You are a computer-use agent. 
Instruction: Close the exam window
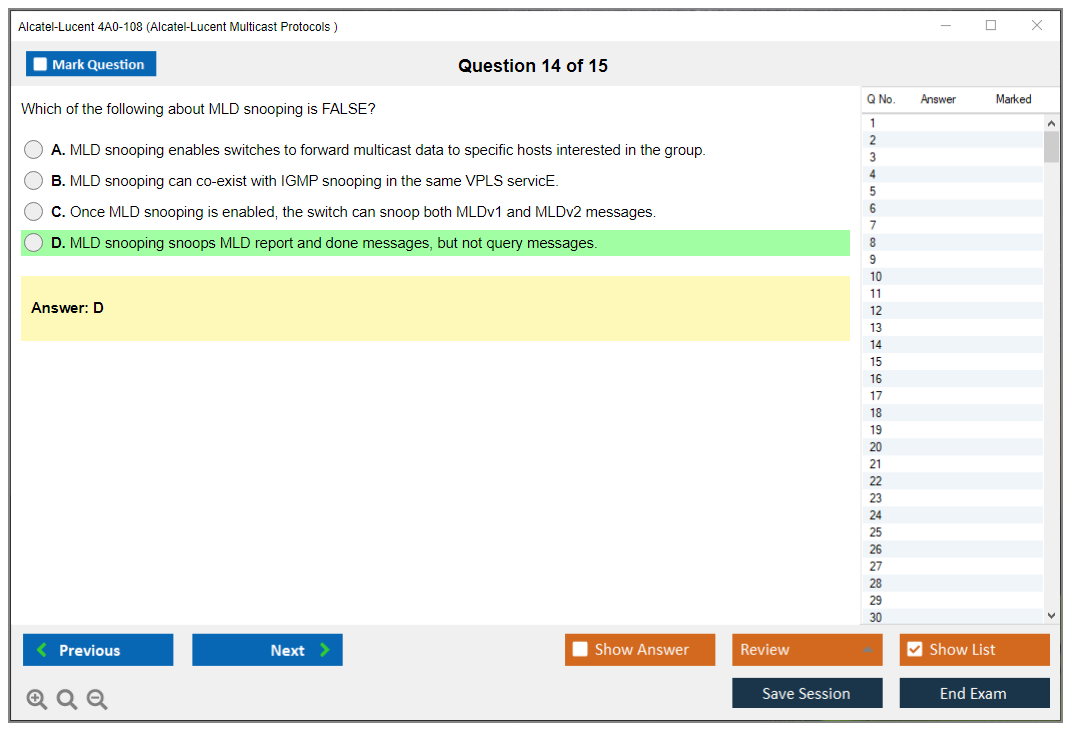point(1037,26)
